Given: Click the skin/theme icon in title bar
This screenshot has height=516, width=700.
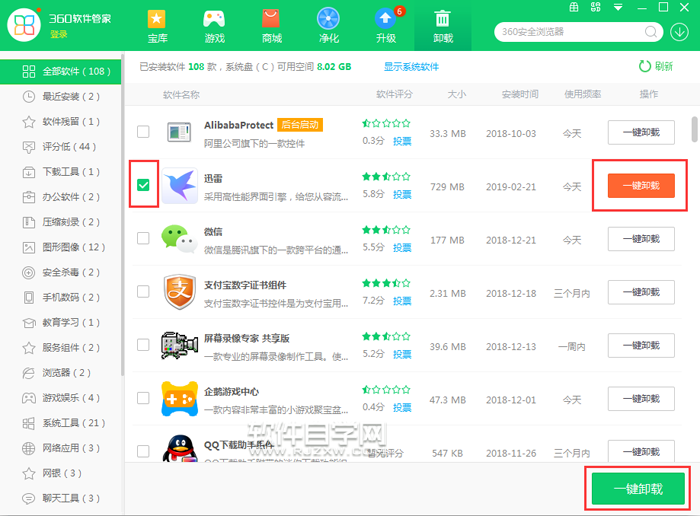Looking at the screenshot, I should pyautogui.click(x=596, y=7).
